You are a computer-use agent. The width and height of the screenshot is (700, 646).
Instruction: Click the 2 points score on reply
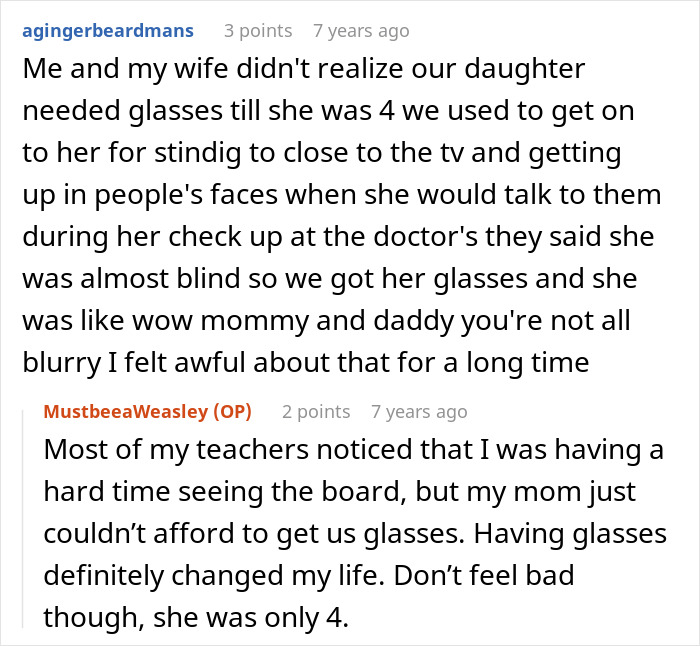tap(316, 412)
